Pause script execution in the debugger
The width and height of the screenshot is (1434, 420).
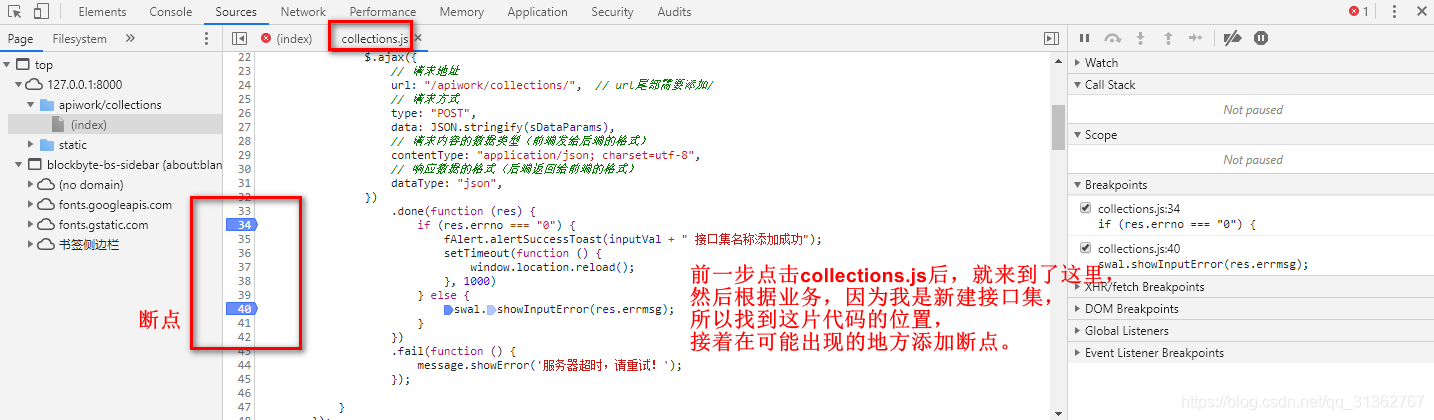(x=1084, y=38)
